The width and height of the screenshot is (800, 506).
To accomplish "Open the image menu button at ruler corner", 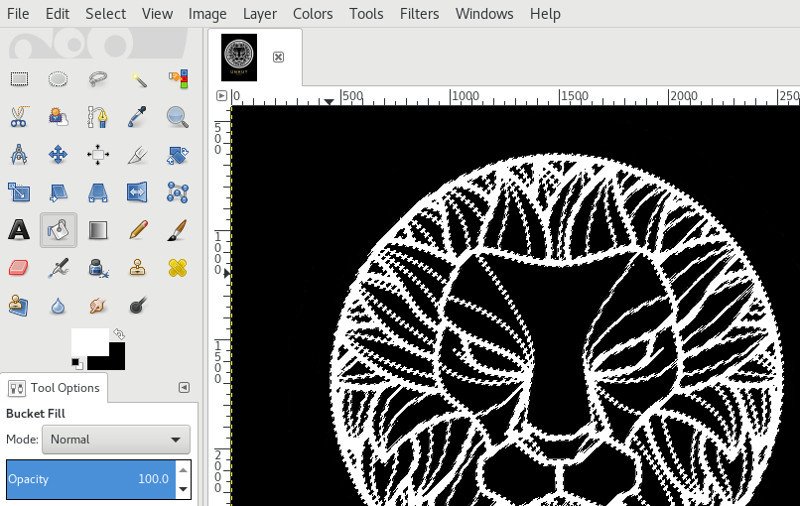I will tap(221, 95).
